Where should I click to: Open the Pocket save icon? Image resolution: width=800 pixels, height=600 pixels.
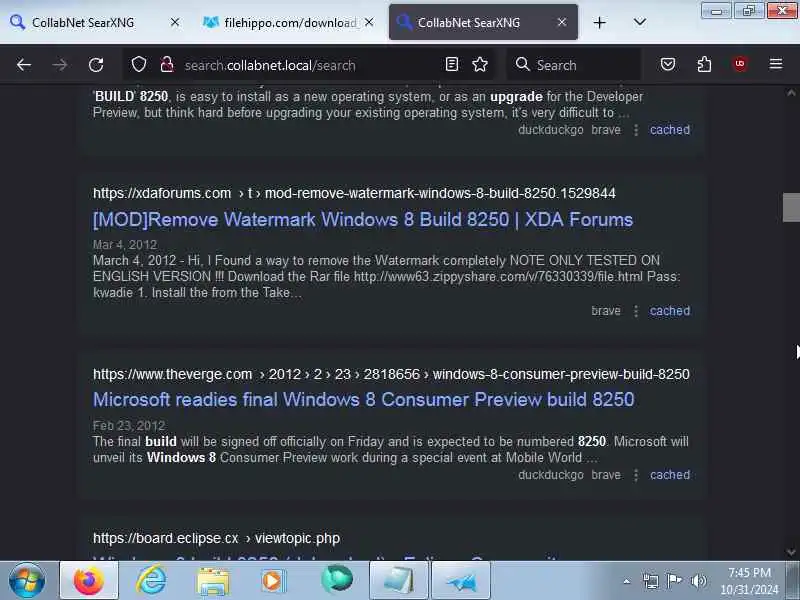668,64
